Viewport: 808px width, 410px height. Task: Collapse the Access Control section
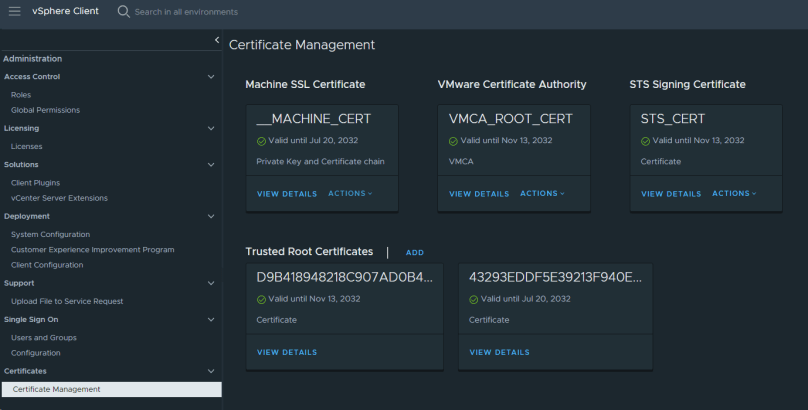(x=210, y=77)
